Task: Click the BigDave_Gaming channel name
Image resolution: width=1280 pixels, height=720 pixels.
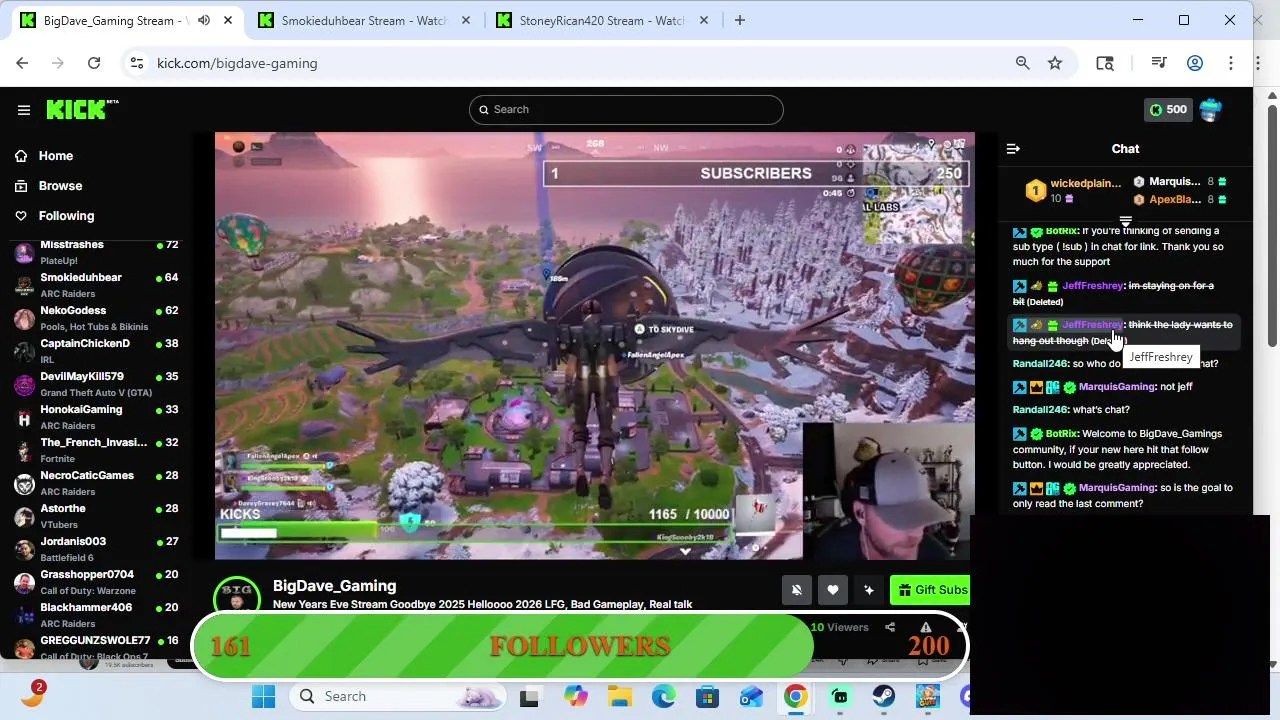Action: tap(334, 586)
